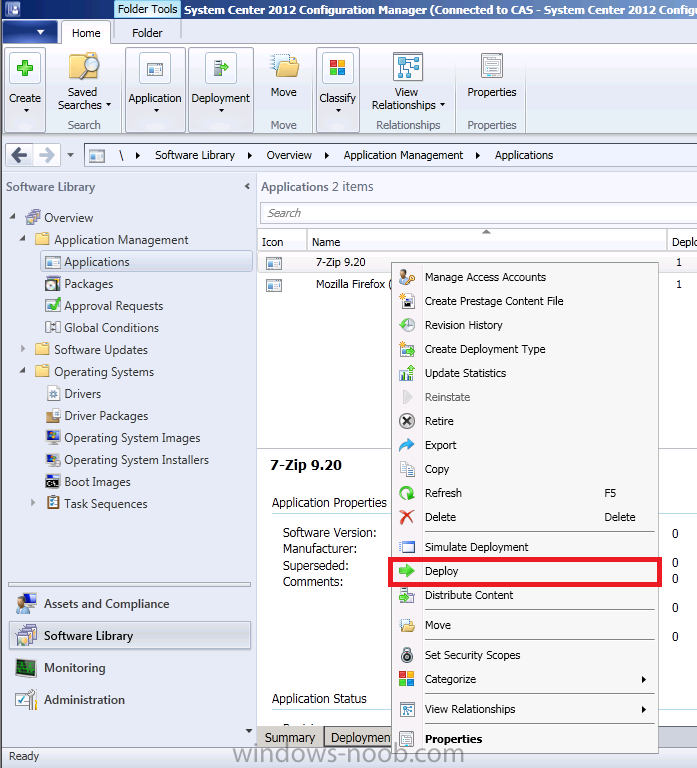Click the Refresh green arrow icon
Screen dimensions: 697x768
pyautogui.click(x=407, y=493)
